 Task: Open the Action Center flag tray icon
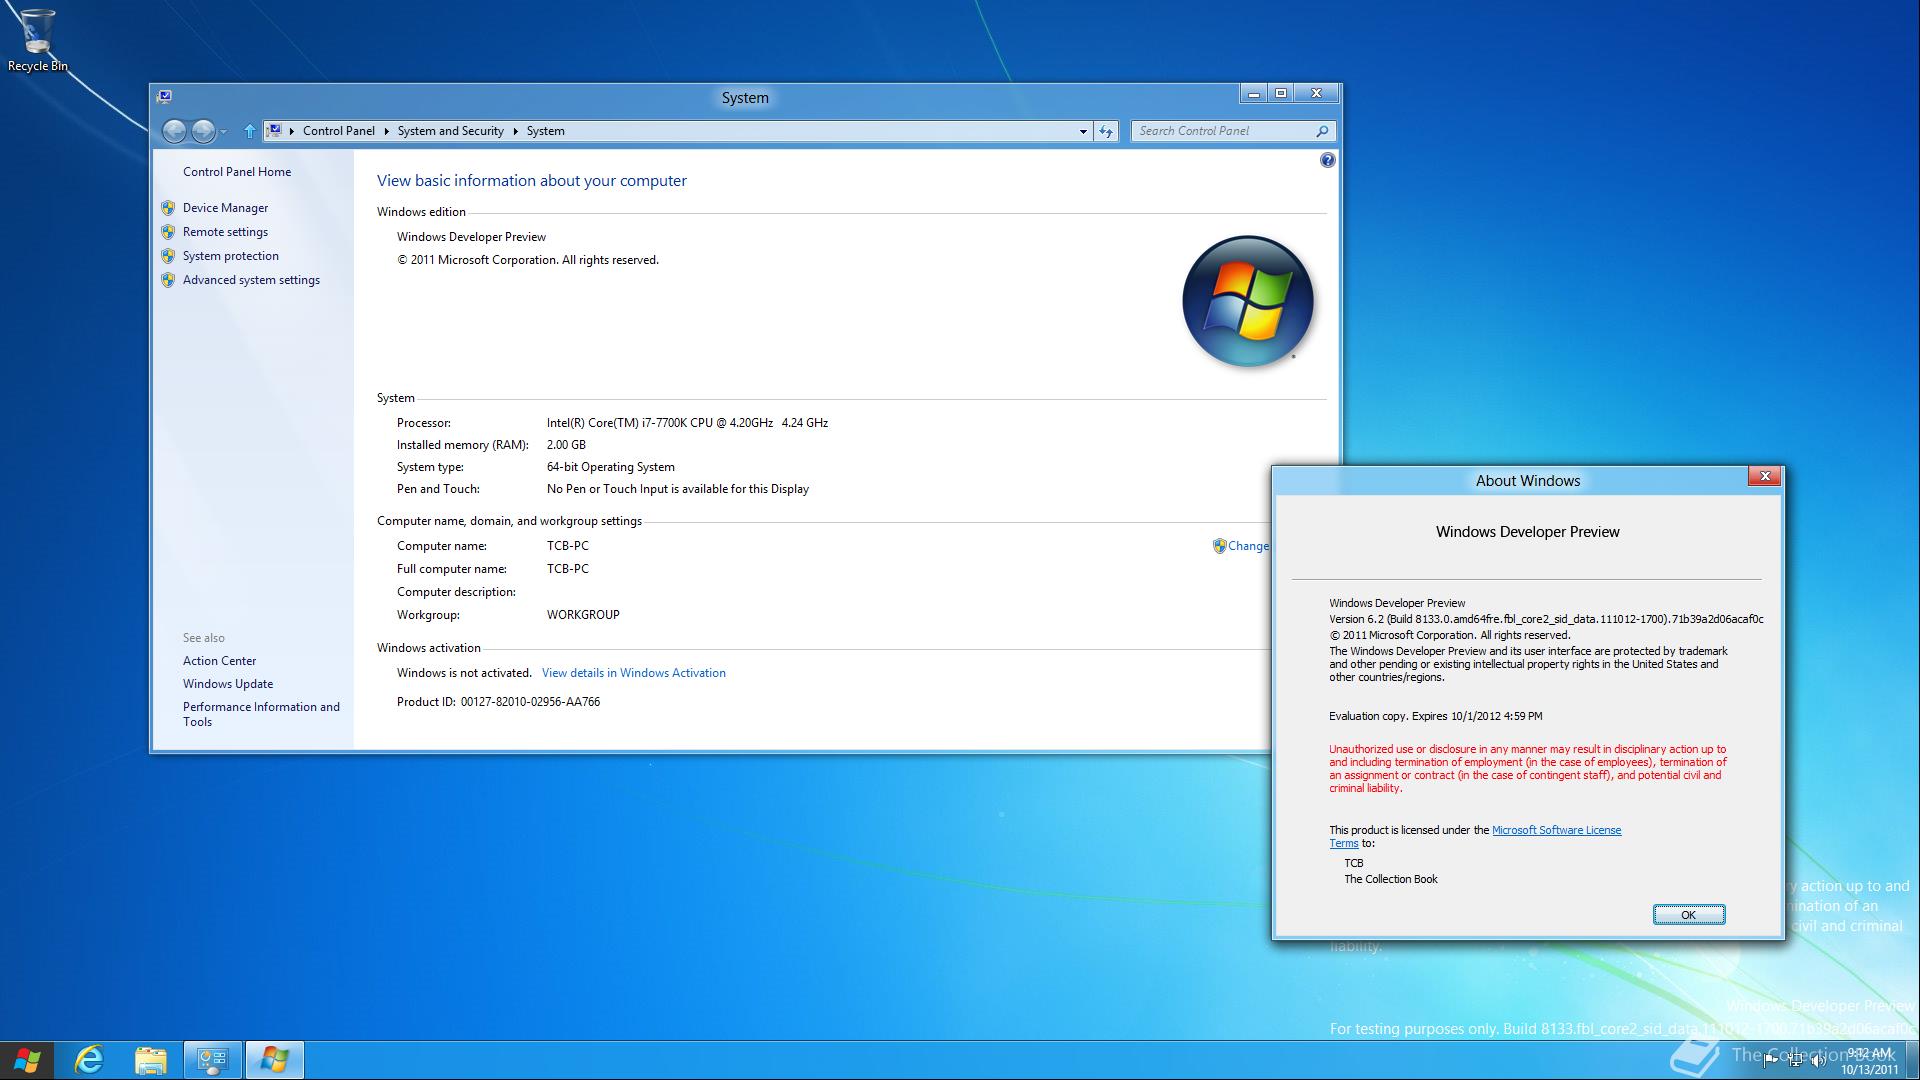[1770, 1061]
